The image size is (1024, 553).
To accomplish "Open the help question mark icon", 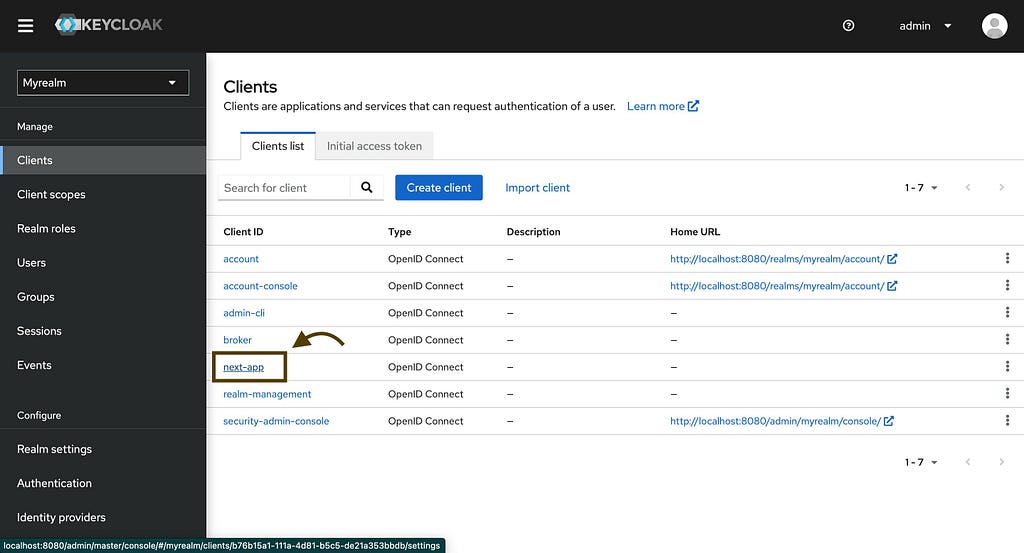I will coord(849,26).
